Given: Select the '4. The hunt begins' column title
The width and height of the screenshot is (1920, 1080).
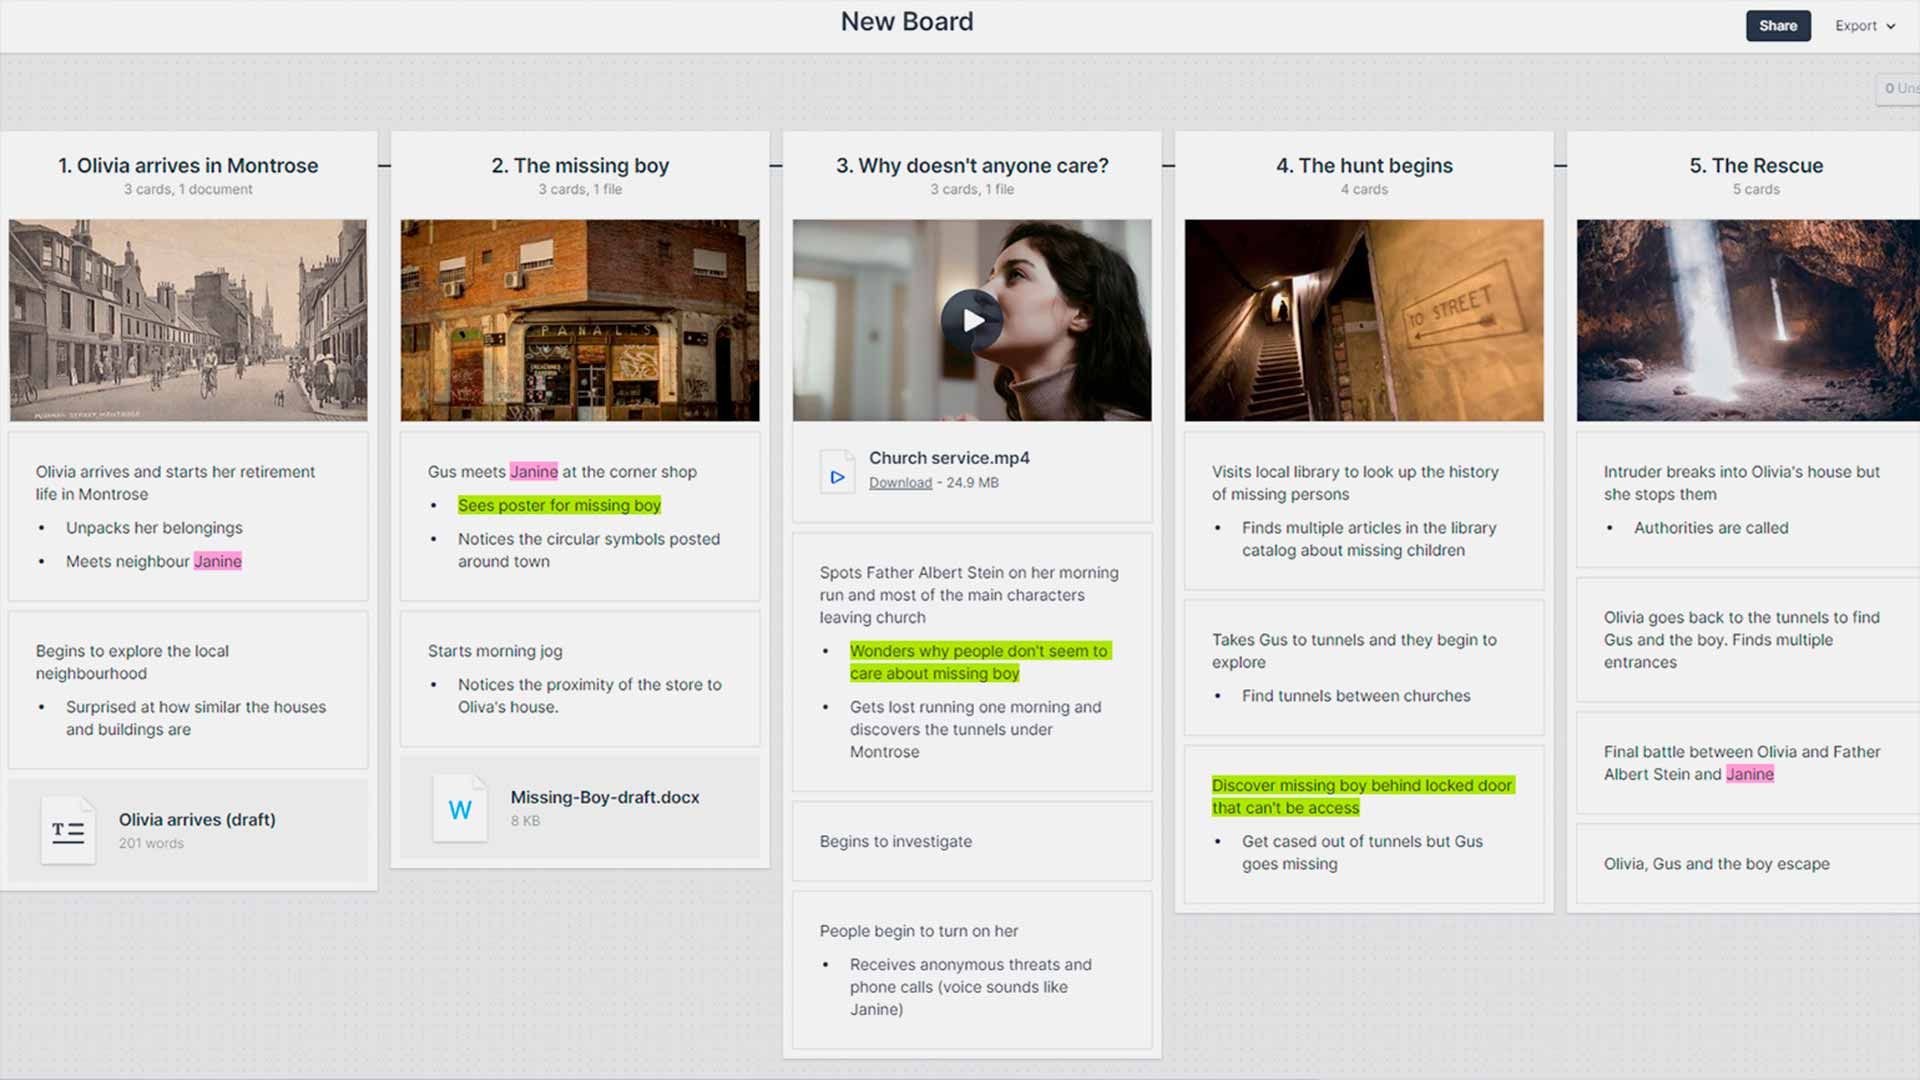Looking at the screenshot, I should click(1364, 166).
